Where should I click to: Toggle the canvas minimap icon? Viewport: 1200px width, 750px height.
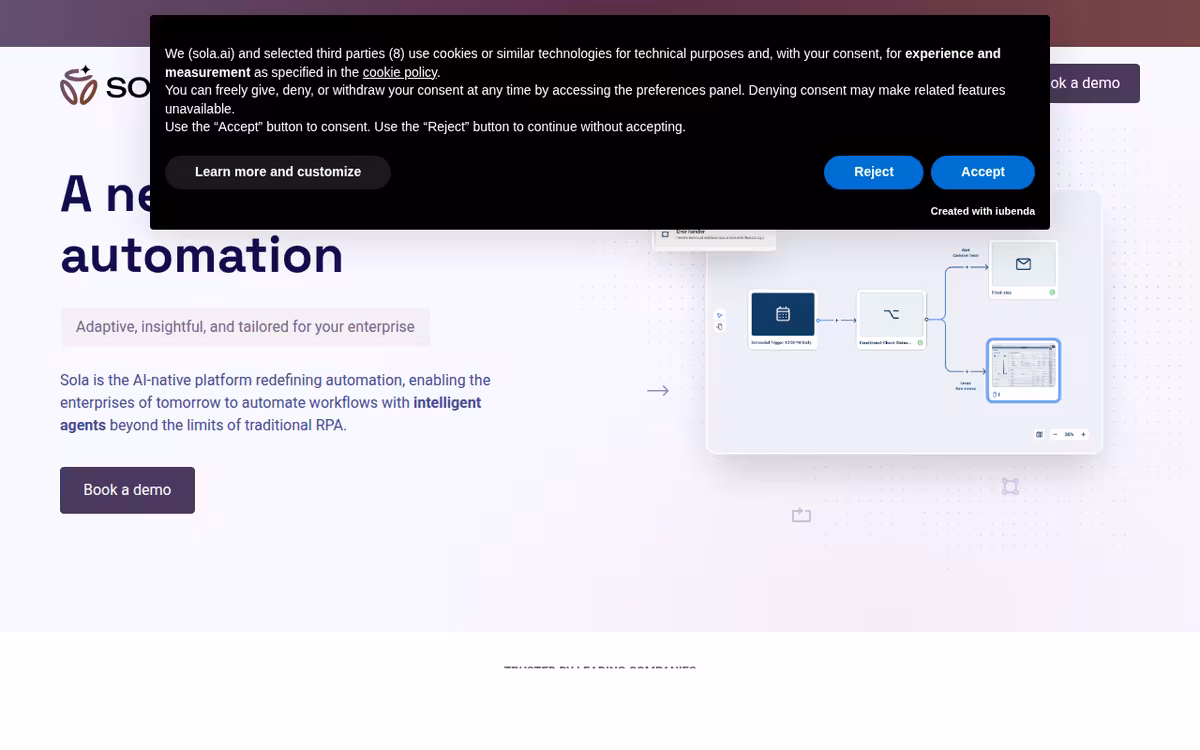pyautogui.click(x=1039, y=434)
